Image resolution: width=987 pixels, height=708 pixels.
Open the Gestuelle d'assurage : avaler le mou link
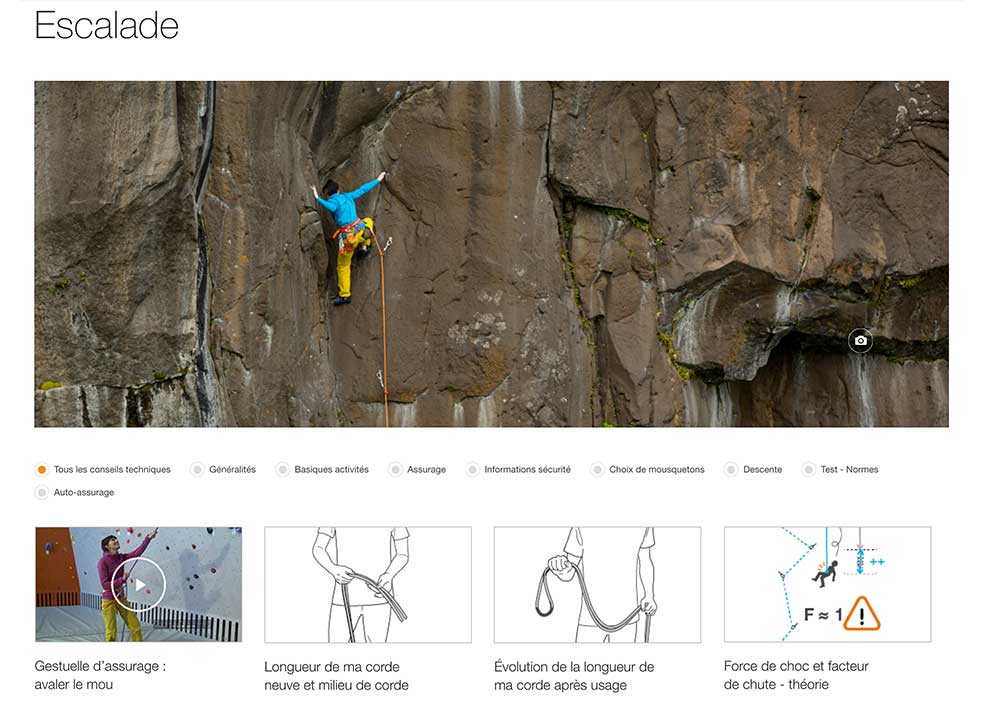coord(100,675)
